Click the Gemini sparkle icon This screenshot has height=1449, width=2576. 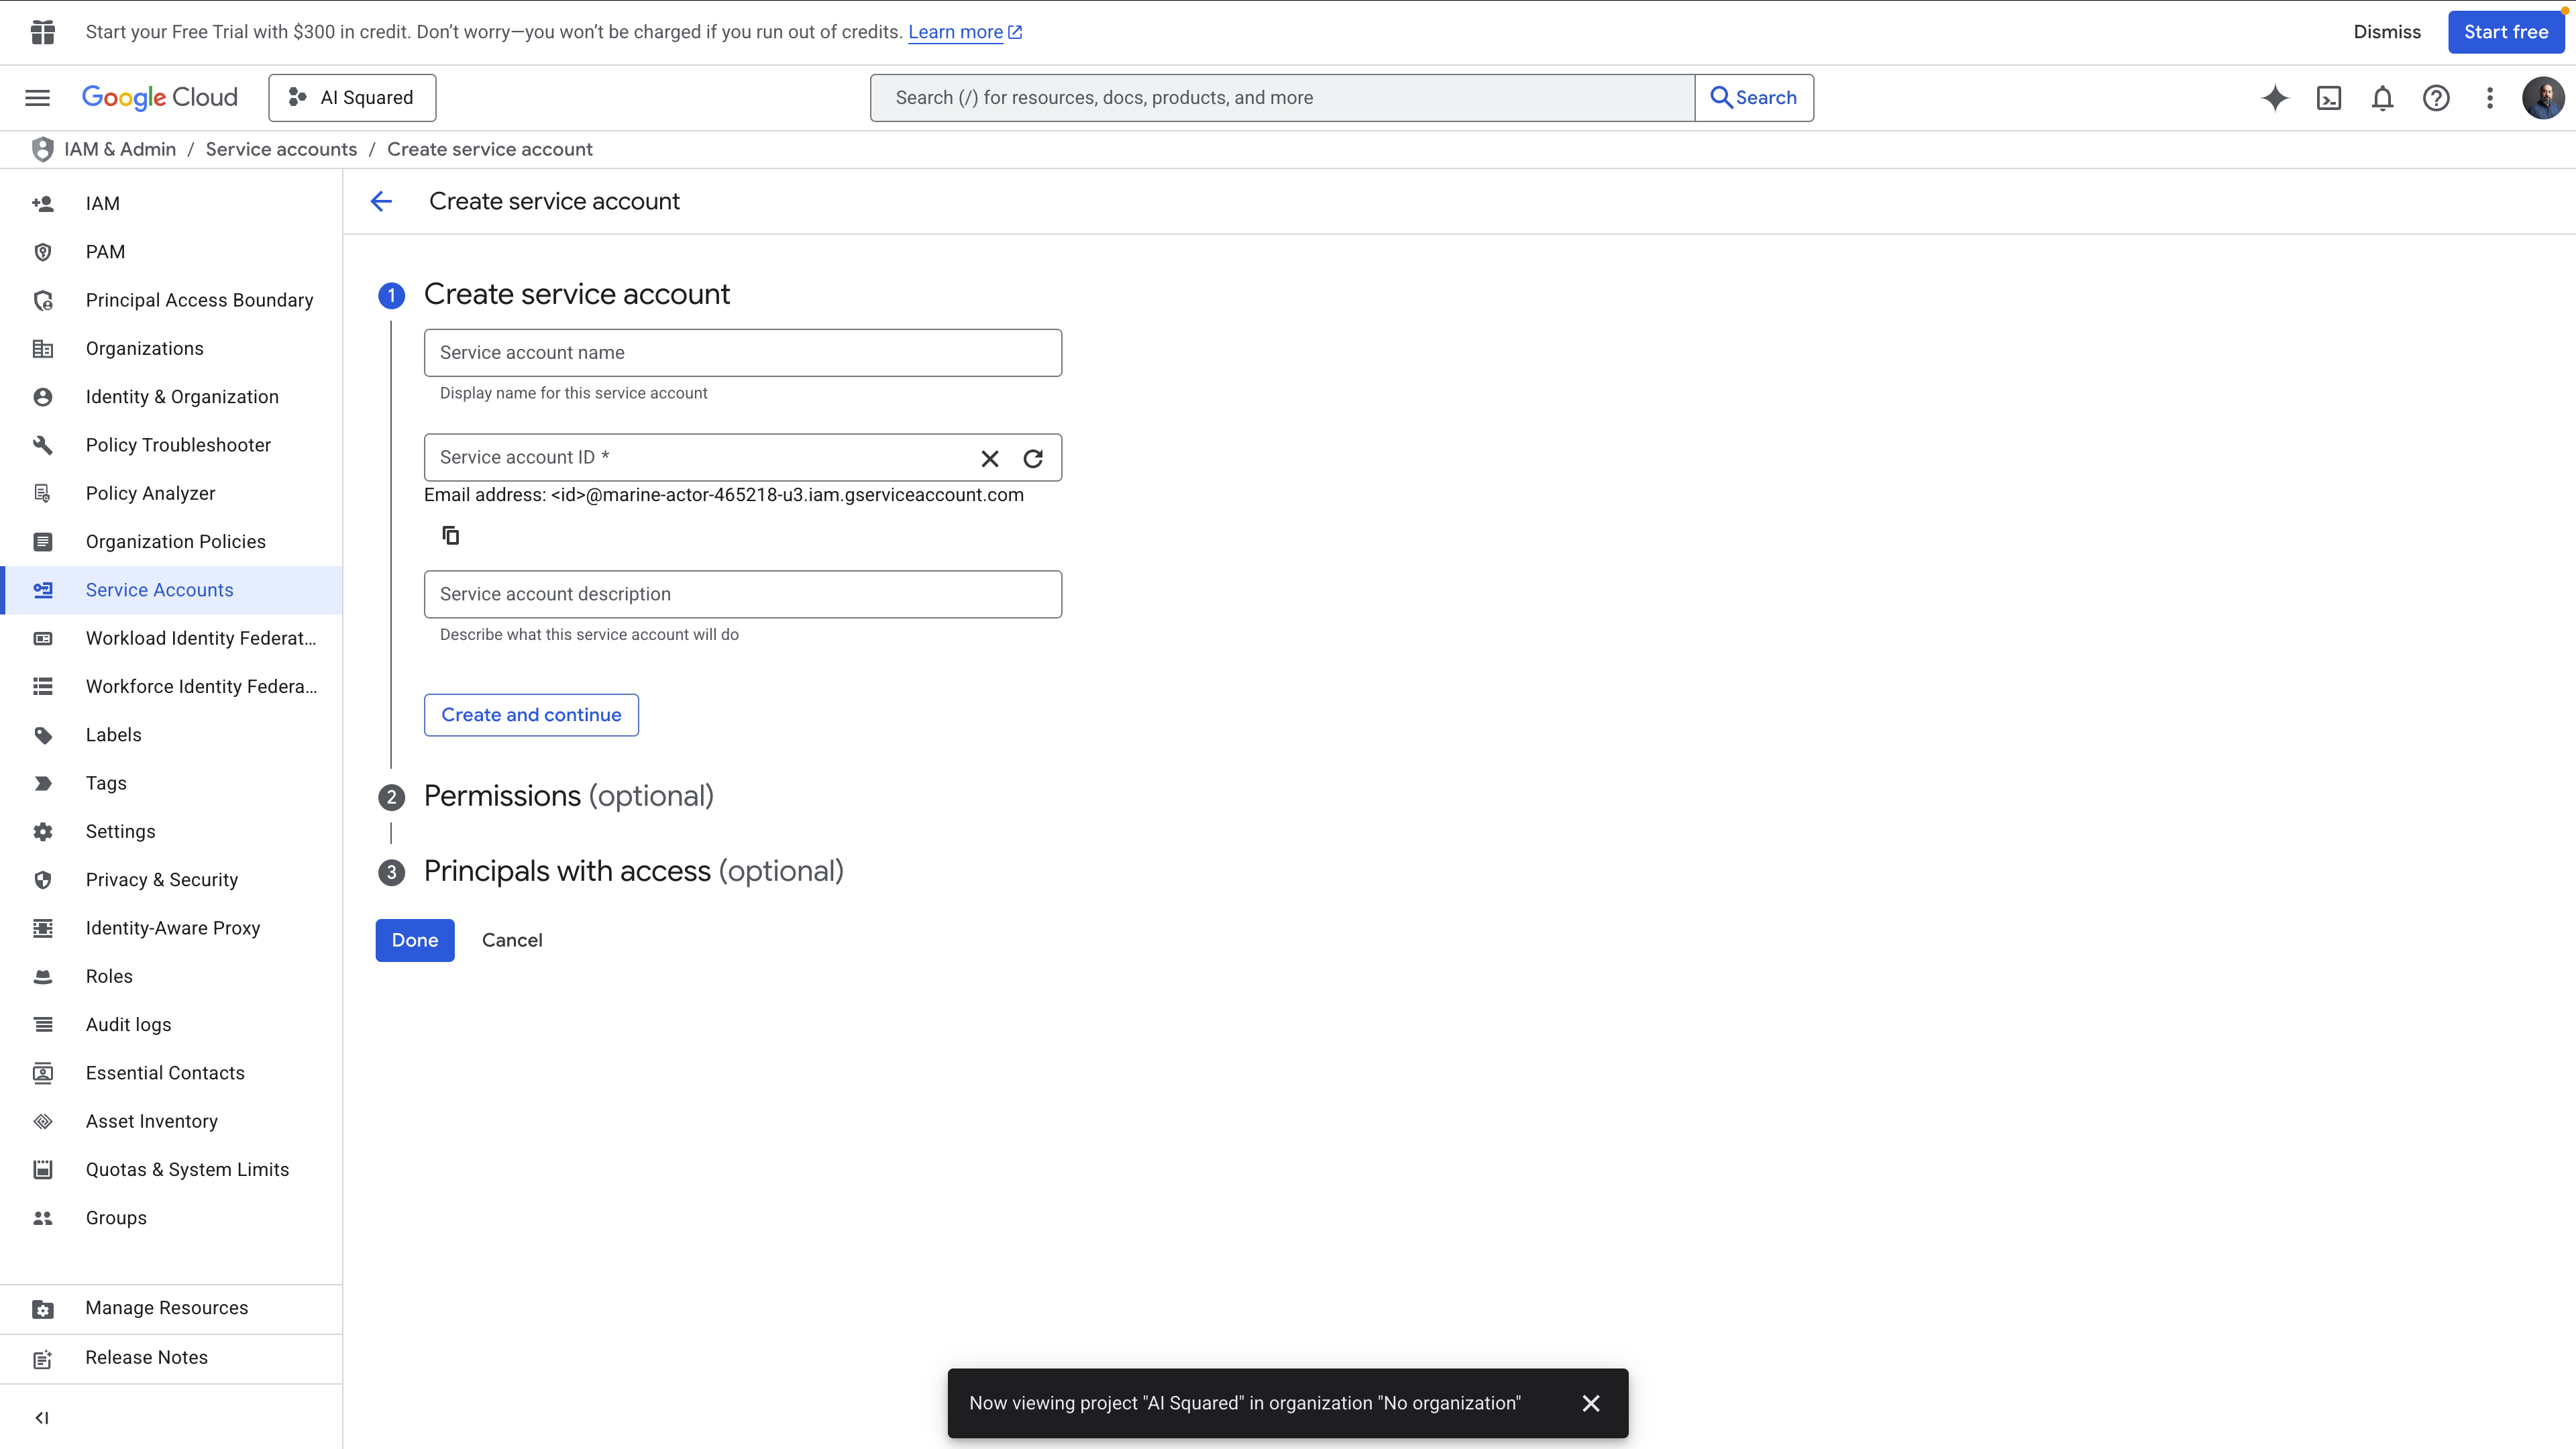[x=2275, y=97]
